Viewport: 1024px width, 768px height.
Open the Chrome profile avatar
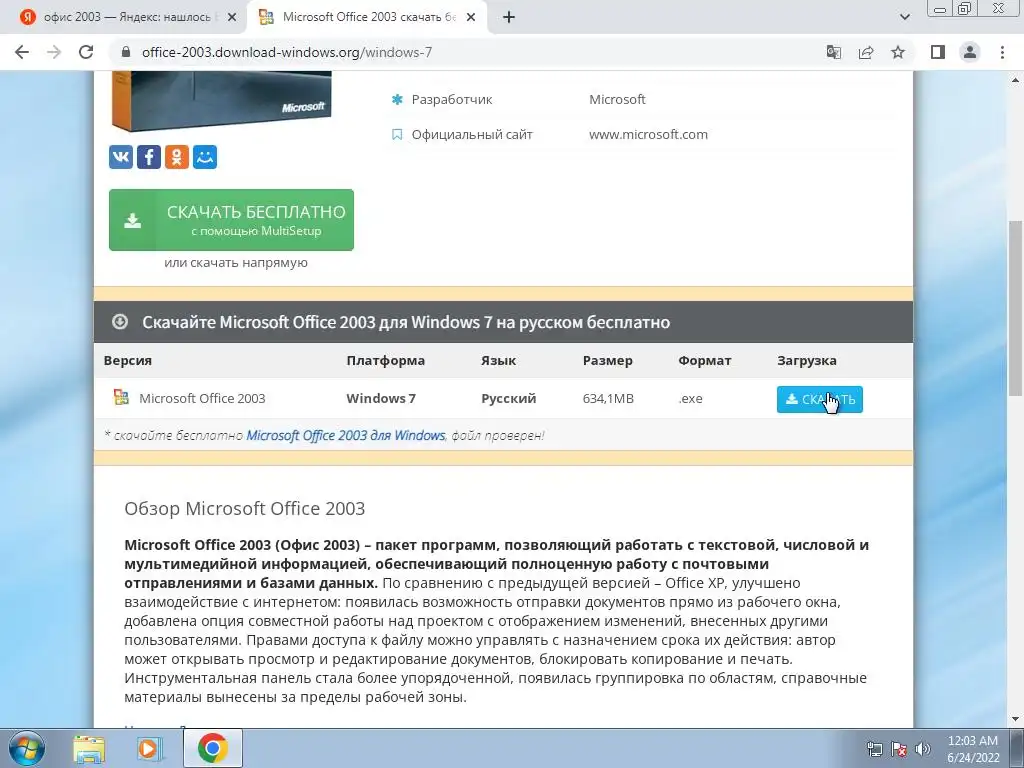tap(970, 52)
